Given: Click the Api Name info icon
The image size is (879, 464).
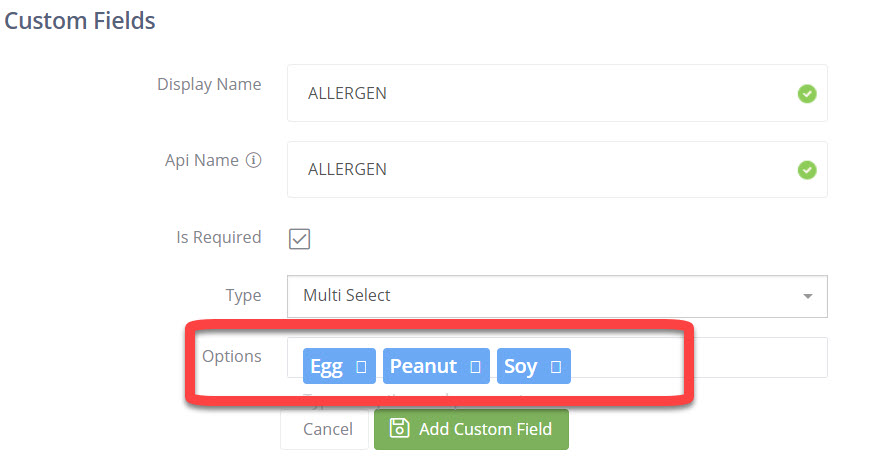Looking at the screenshot, I should [254, 160].
